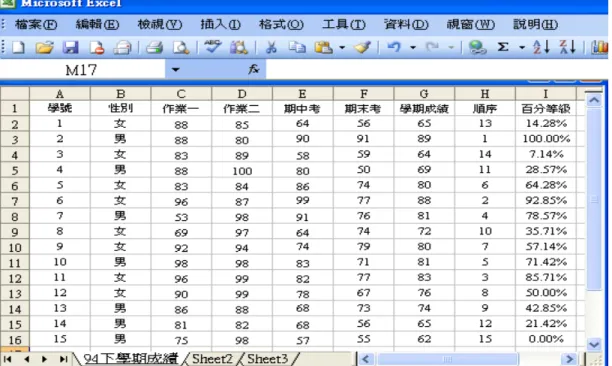Select the 0.00% cell in row 16
The image size is (612, 366).
tap(546, 339)
